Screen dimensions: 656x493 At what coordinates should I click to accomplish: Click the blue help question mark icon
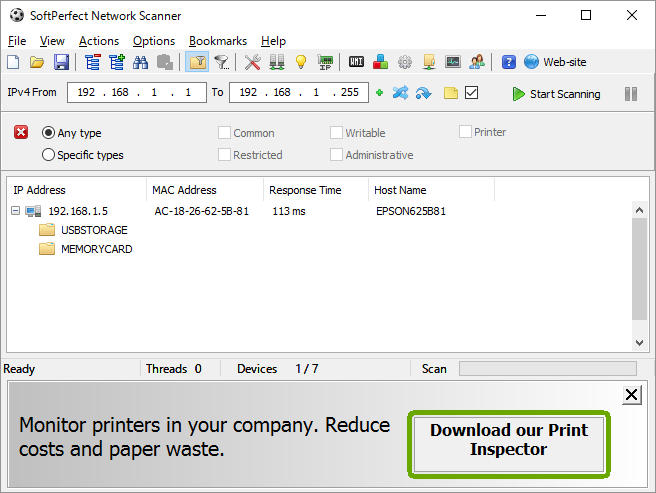509,62
